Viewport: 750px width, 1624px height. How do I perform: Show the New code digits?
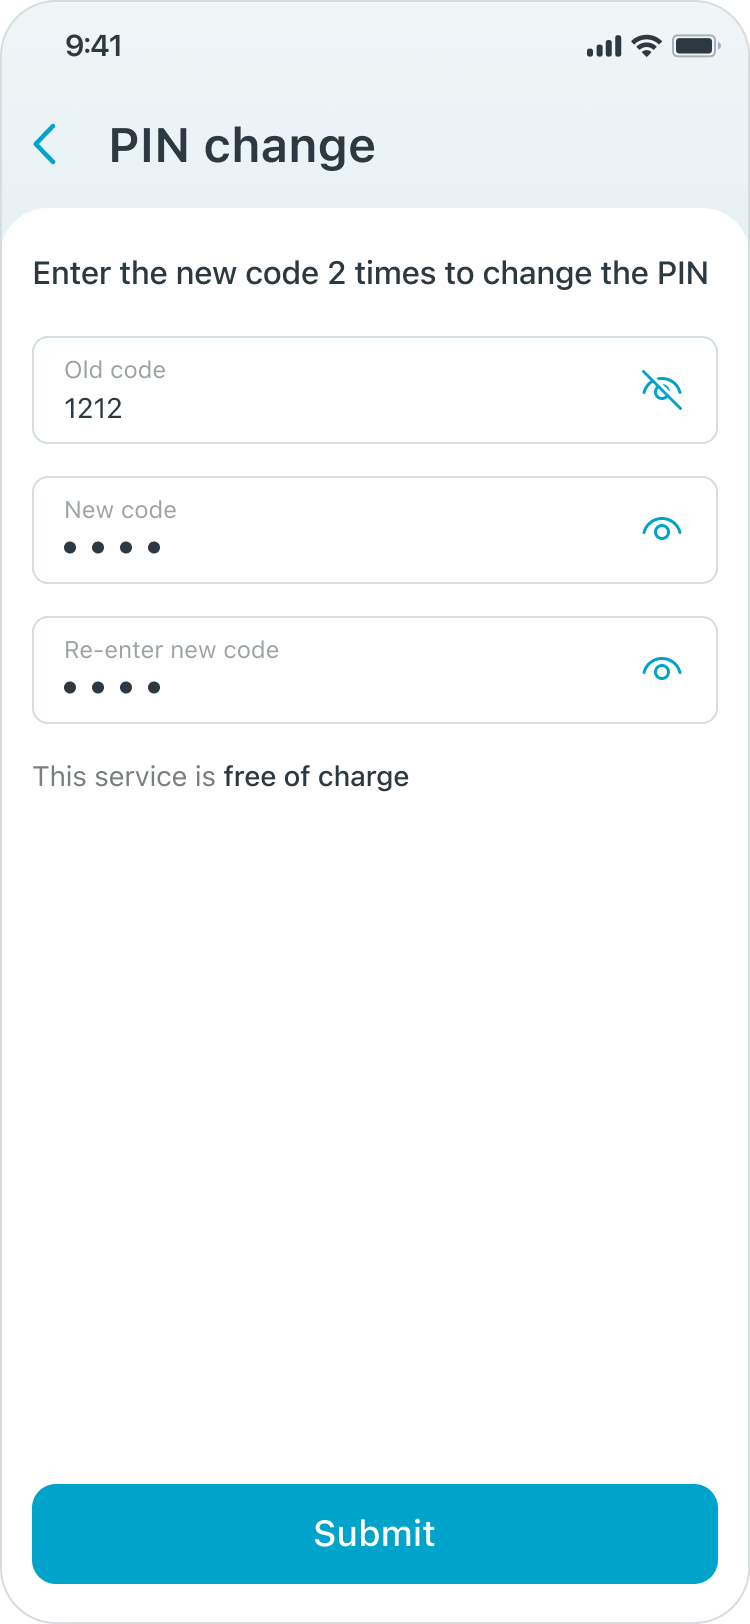(661, 530)
